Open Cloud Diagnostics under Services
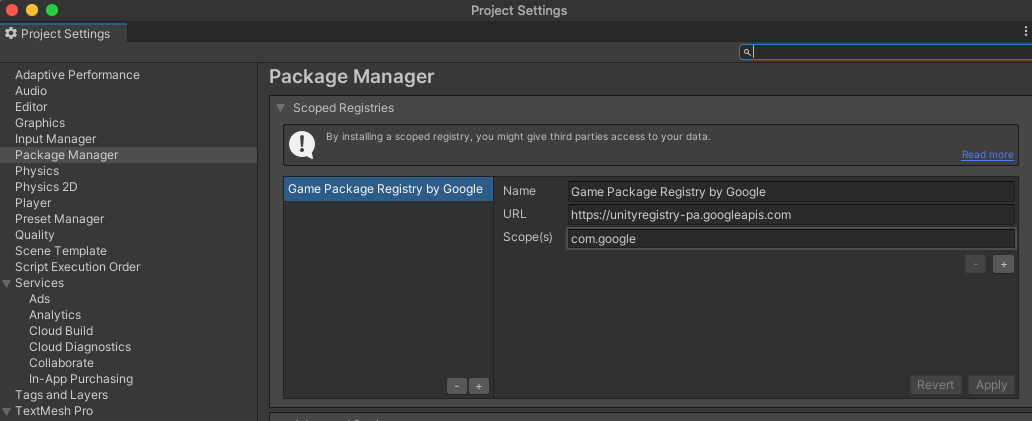The width and height of the screenshot is (1032, 421). tap(80, 347)
